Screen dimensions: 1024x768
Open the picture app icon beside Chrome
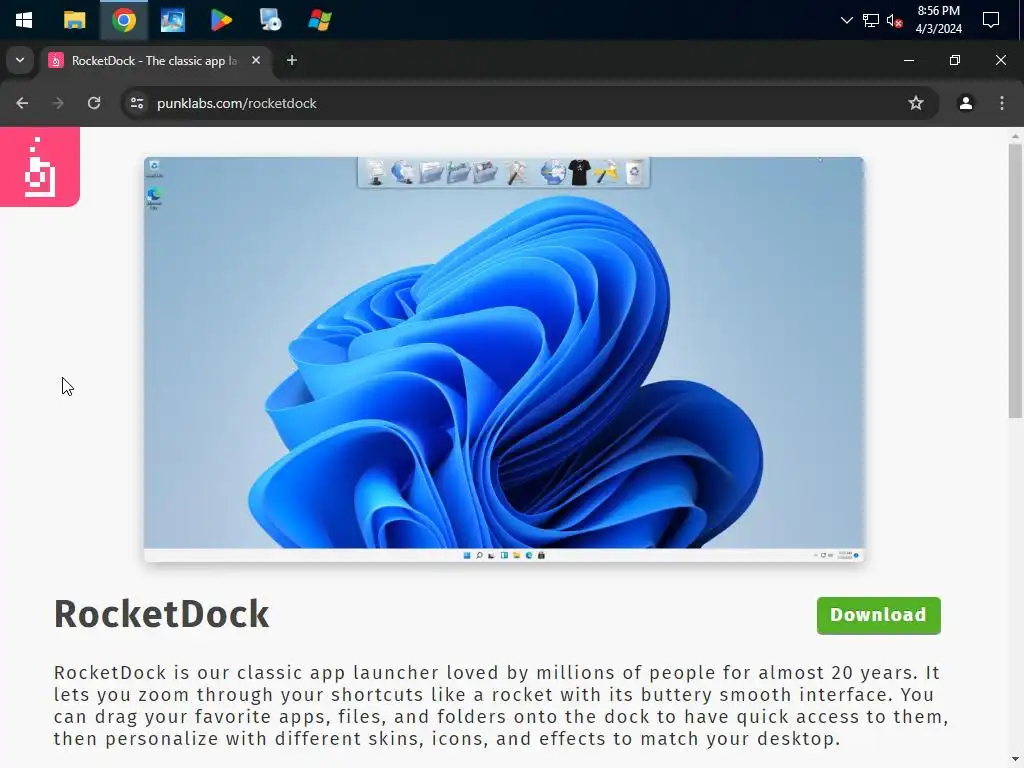pyautogui.click(x=172, y=20)
